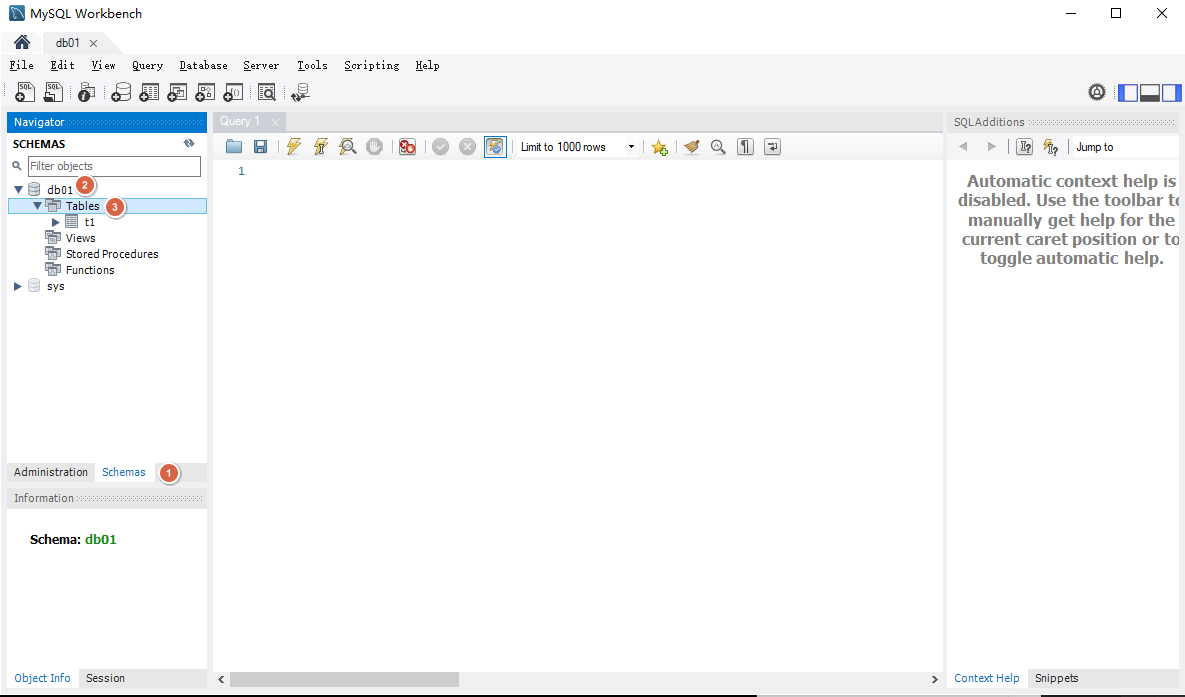Create a new stored procedure icon
This screenshot has width=1185, height=697.
coord(205,92)
